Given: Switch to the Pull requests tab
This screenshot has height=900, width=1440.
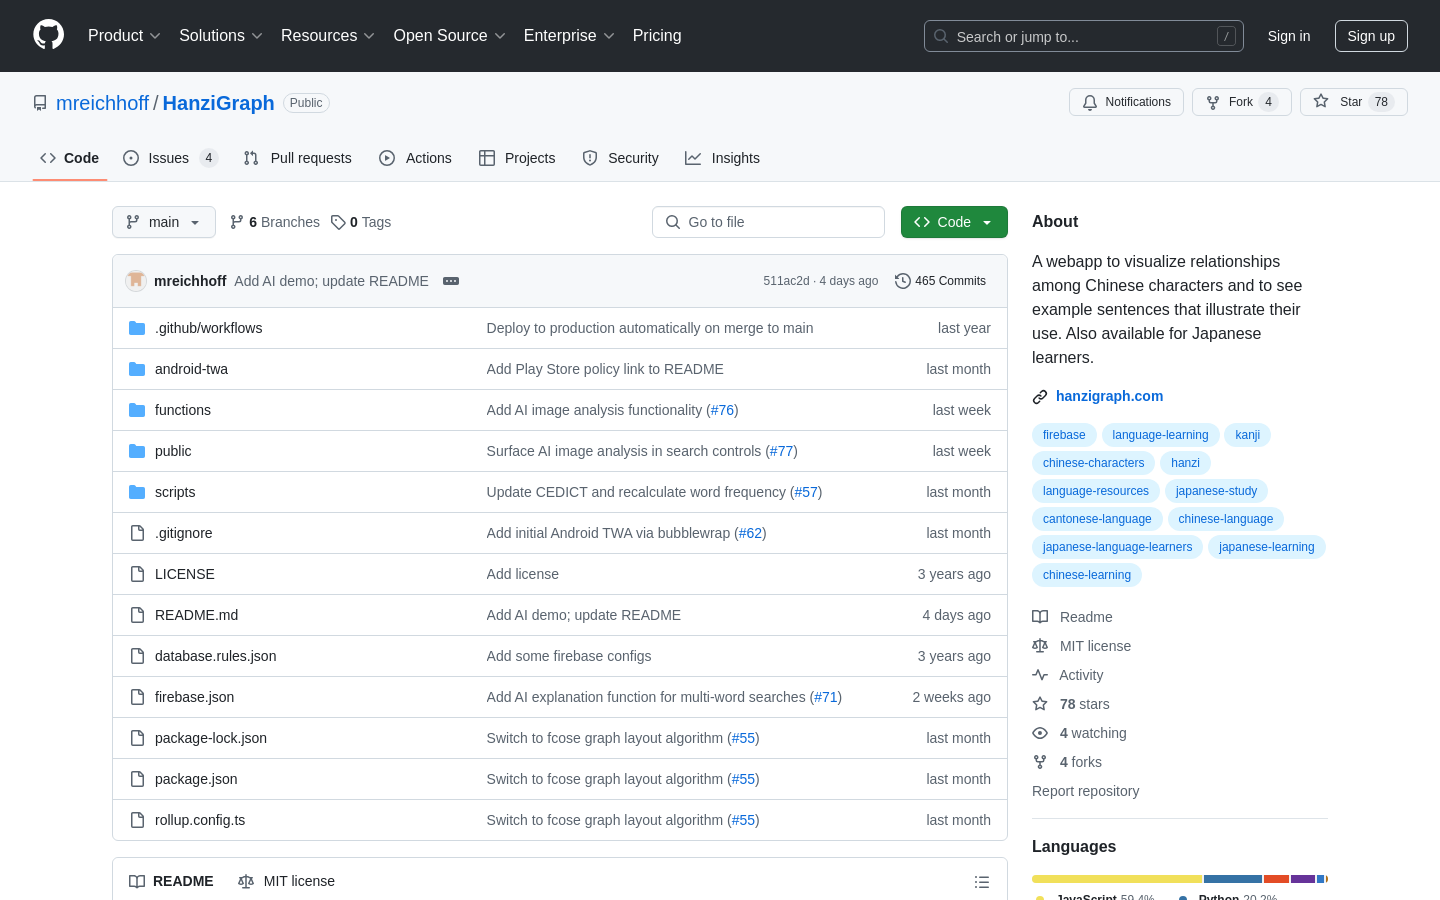Looking at the screenshot, I should 298,158.
